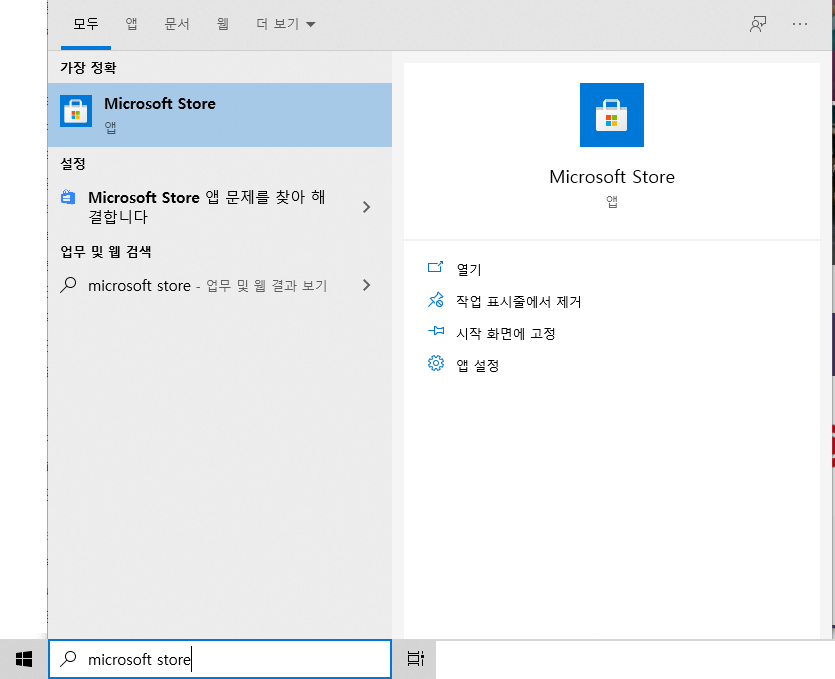Expand the 더 보기 dropdown
Image resolution: width=835 pixels, height=679 pixels.
[285, 24]
